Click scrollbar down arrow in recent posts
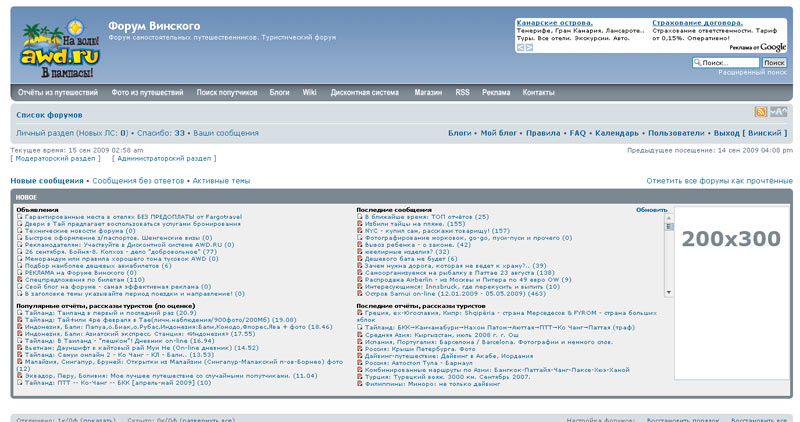The image size is (800, 422). pos(669,293)
